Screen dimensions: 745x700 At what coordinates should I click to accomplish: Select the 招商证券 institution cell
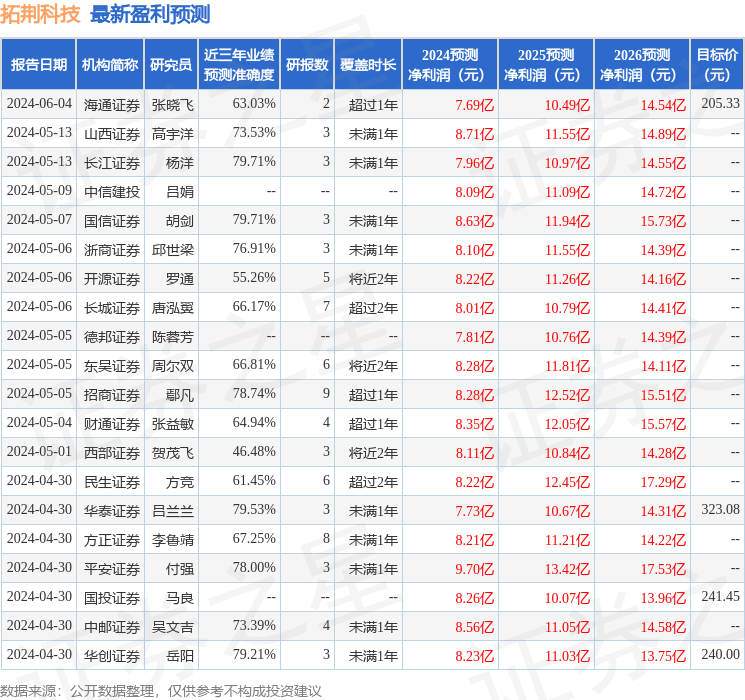coord(112,395)
